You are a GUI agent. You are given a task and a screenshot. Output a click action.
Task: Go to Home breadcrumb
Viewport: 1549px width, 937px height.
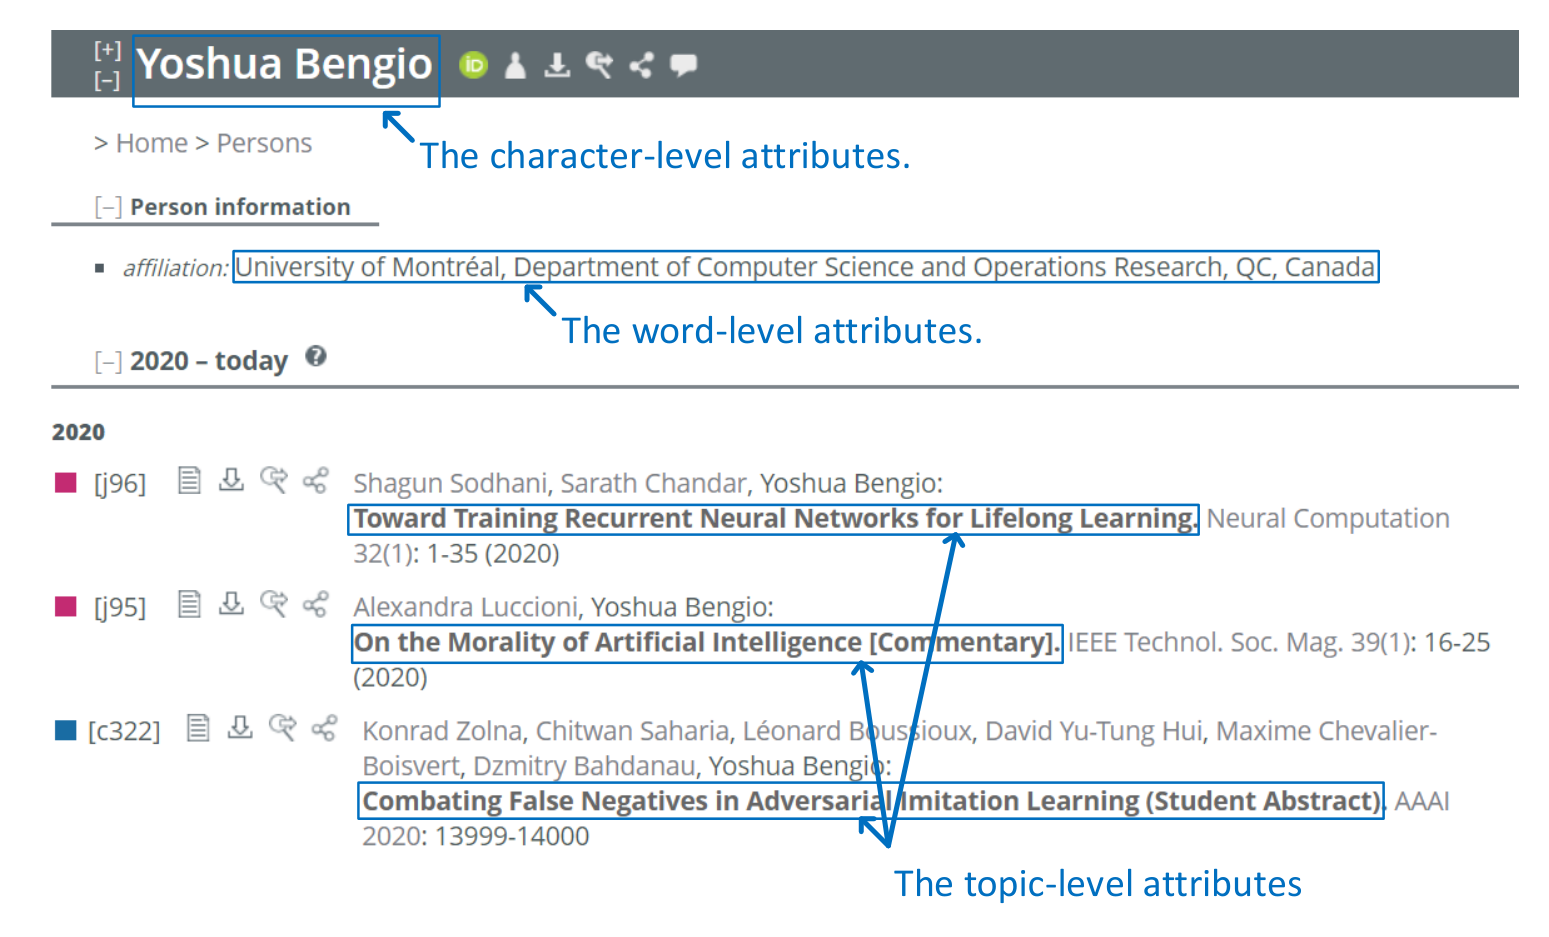152,144
